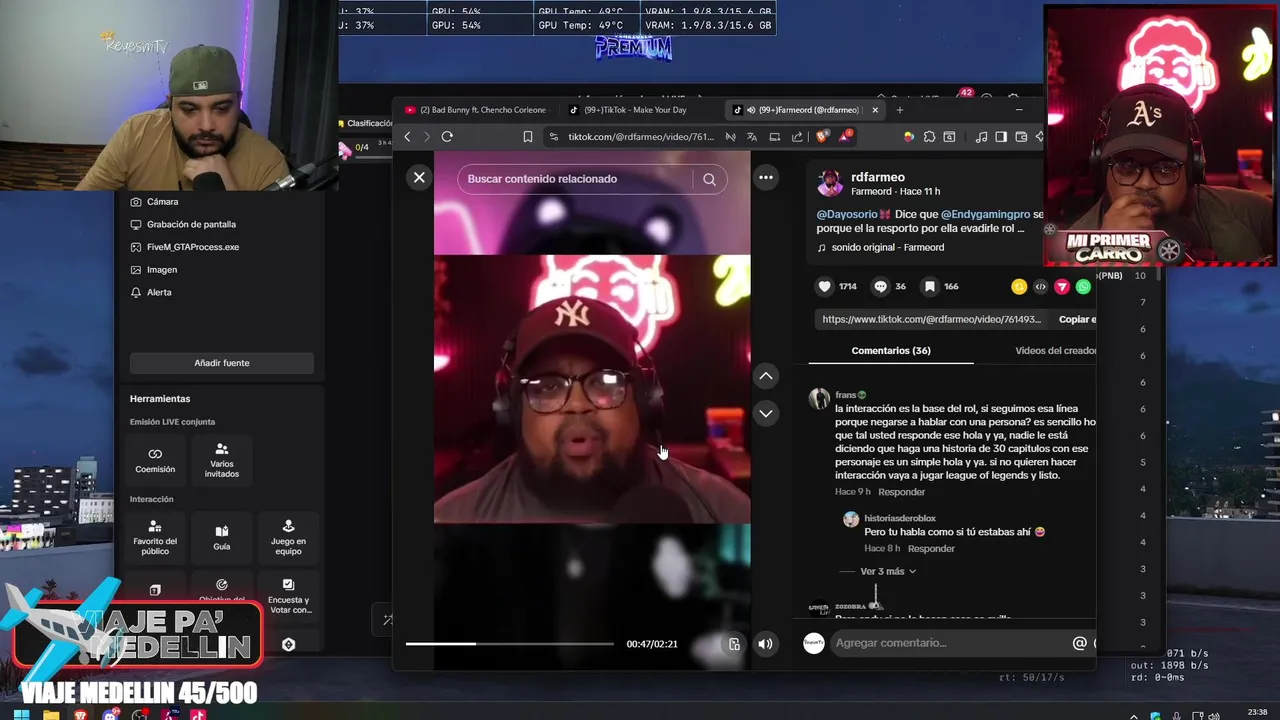Screen dimensions: 1280x720
Task: Go to previous video with up arrow
Action: coord(766,376)
